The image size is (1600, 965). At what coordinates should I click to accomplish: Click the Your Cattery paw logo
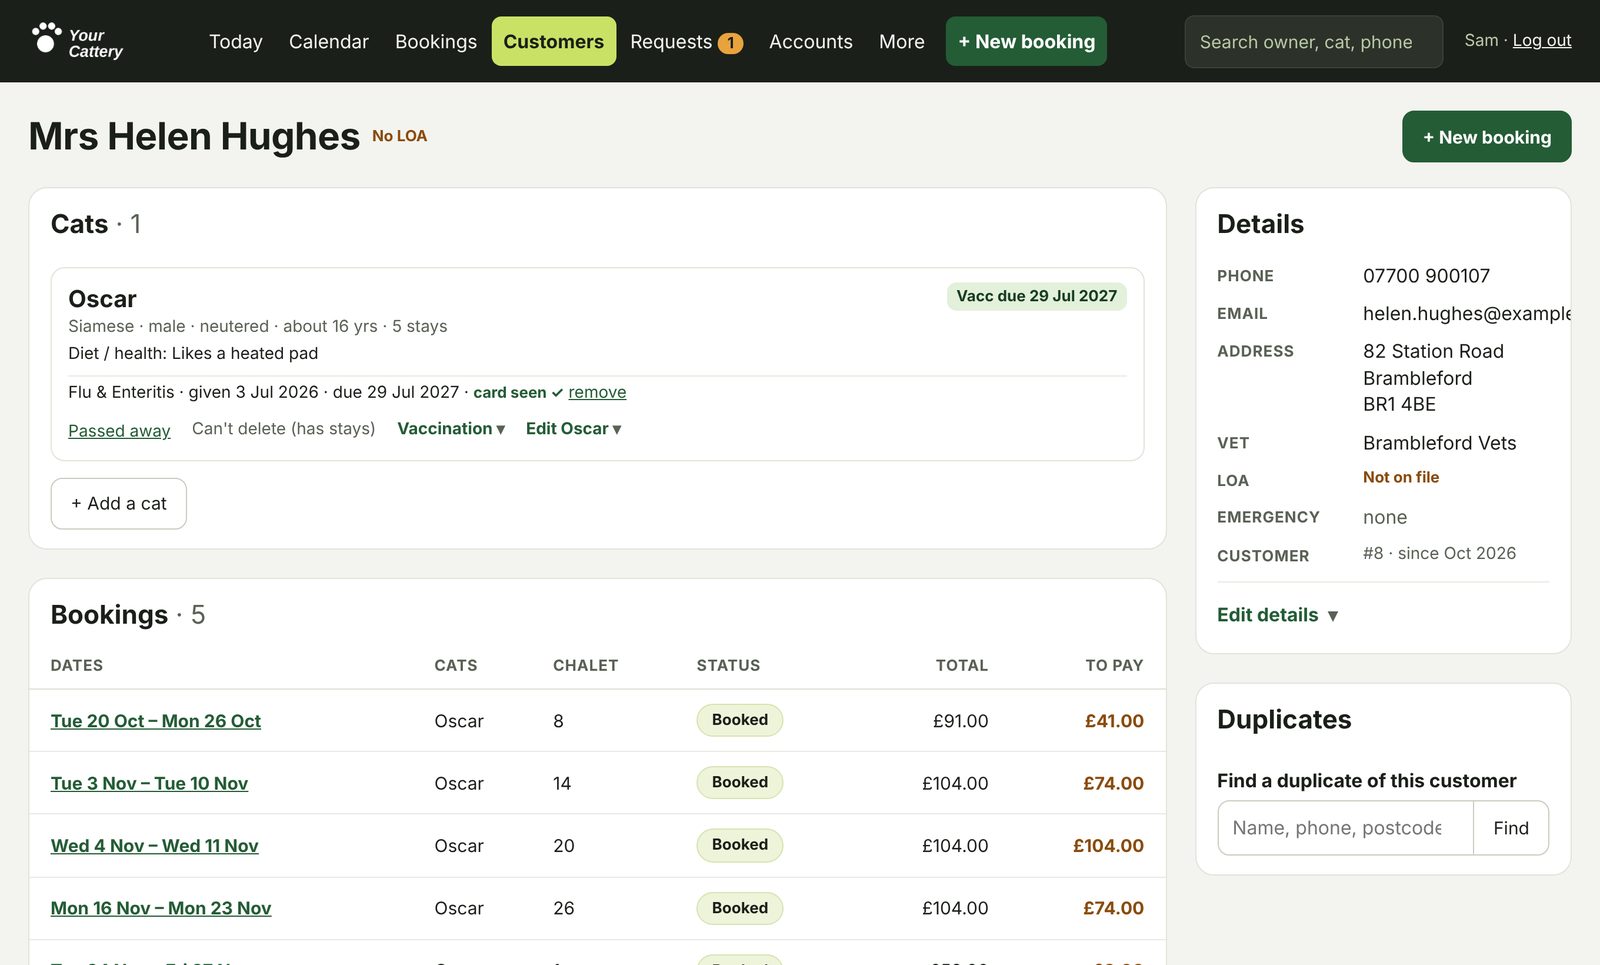(77, 41)
